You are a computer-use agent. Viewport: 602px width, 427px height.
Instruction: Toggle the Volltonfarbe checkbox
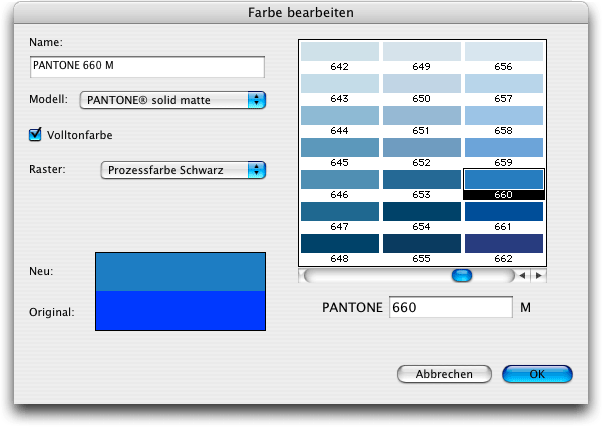pyautogui.click(x=35, y=134)
